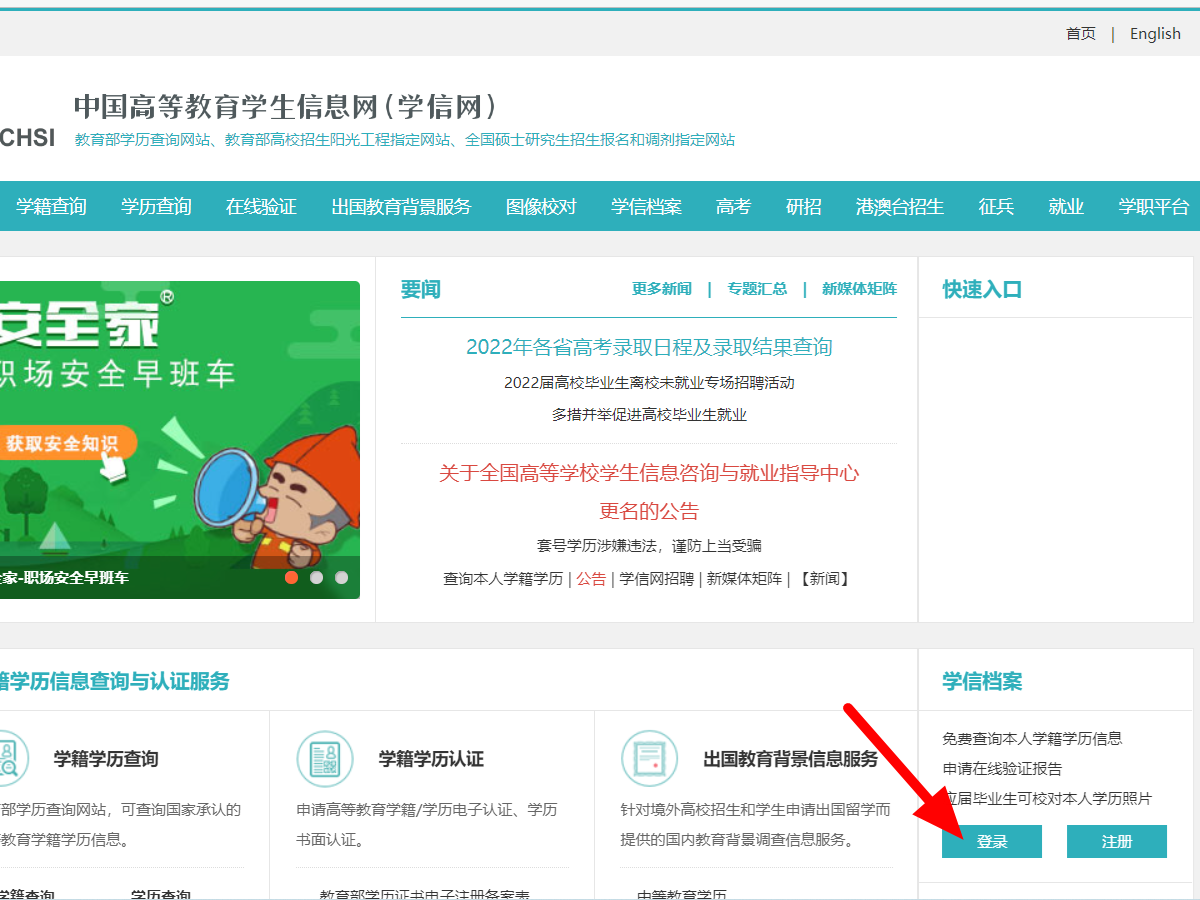The height and width of the screenshot is (900, 1200).
Task: Click the 注册 register button
Action: (1117, 842)
